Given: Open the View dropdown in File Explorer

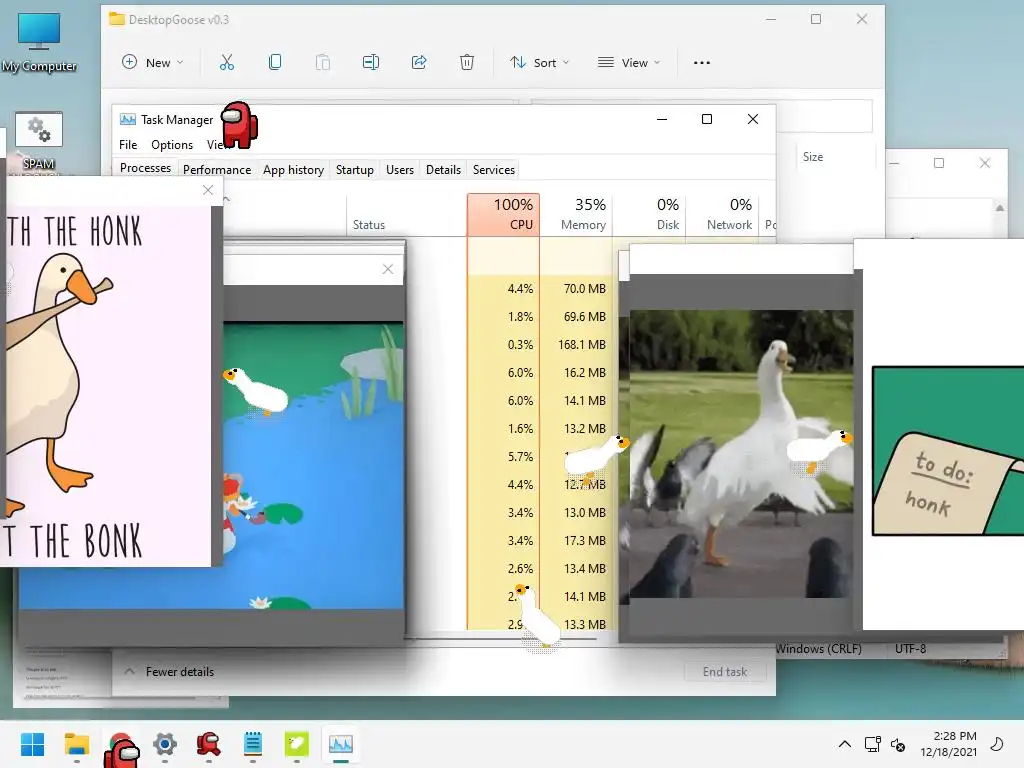Looking at the screenshot, I should tap(629, 63).
